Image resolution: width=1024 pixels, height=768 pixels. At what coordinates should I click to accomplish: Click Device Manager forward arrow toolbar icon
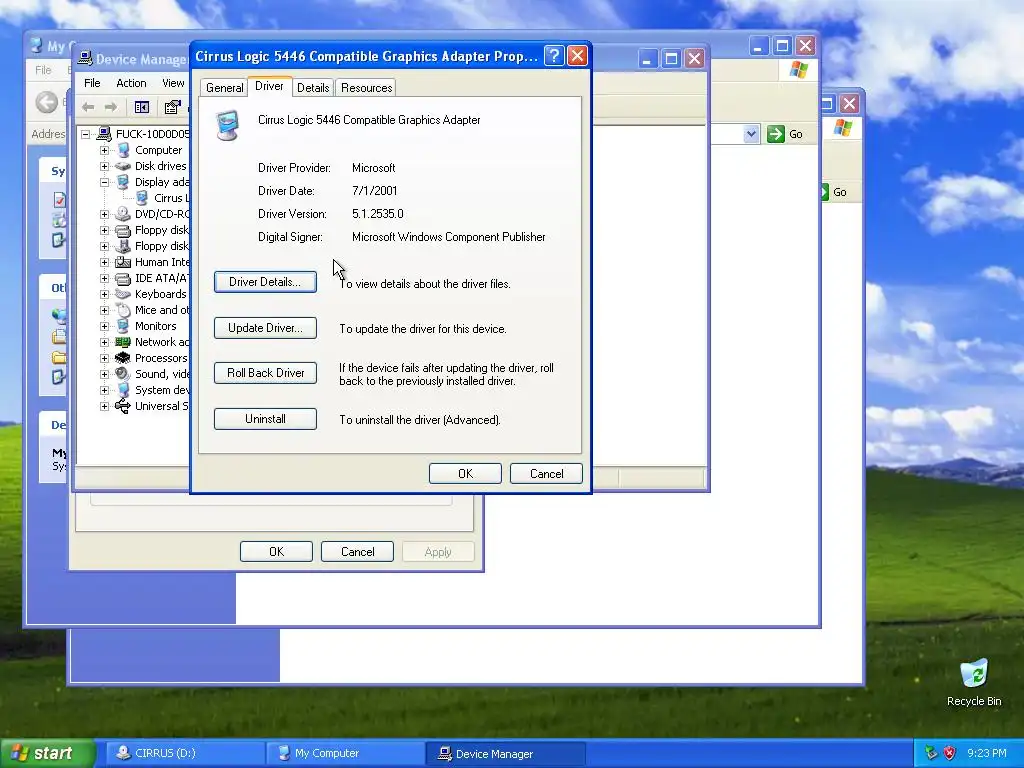point(111,107)
